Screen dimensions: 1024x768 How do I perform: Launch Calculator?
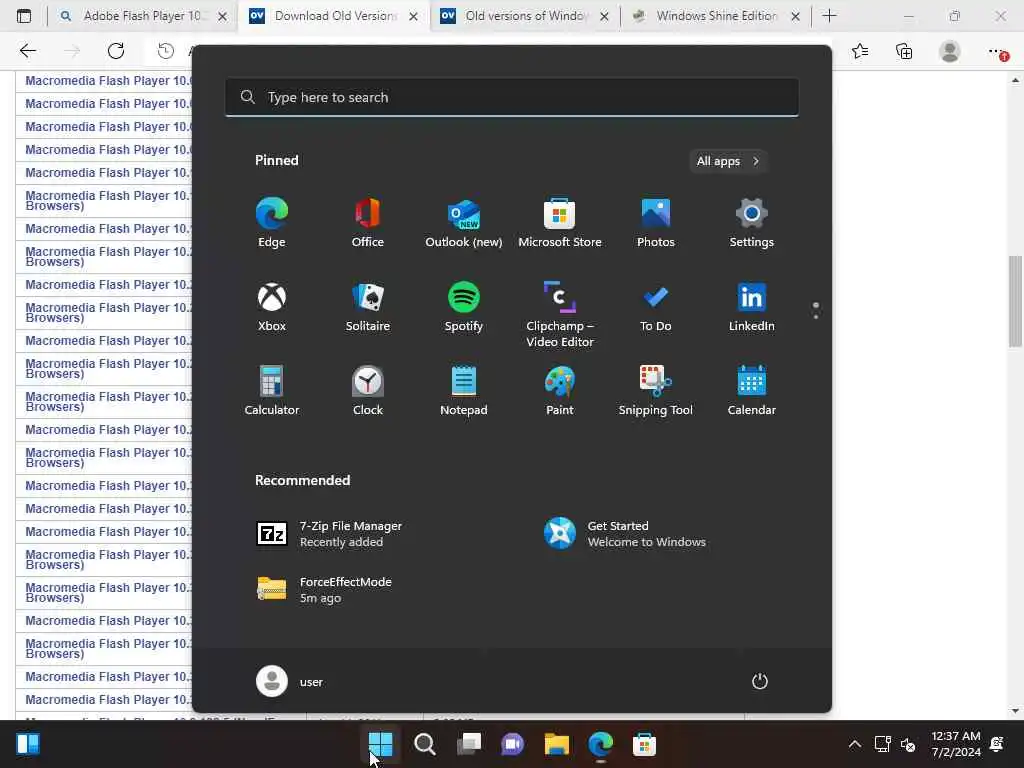click(272, 391)
